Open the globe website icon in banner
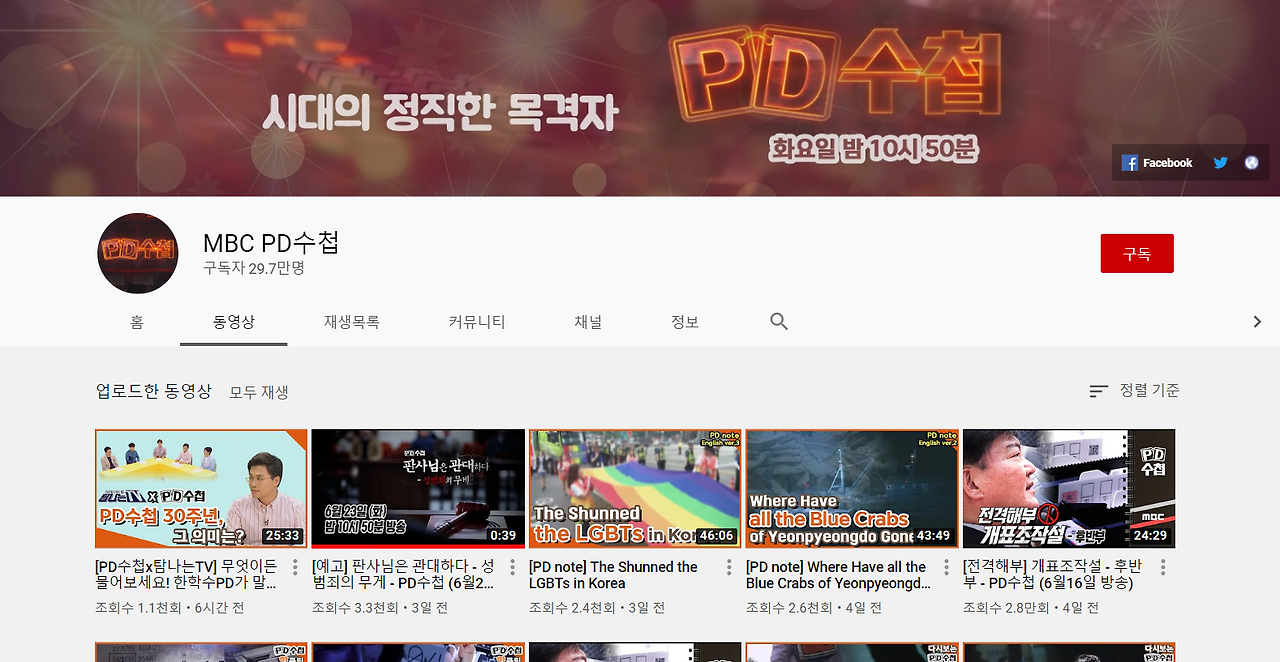This screenshot has width=1280, height=662. (x=1251, y=163)
